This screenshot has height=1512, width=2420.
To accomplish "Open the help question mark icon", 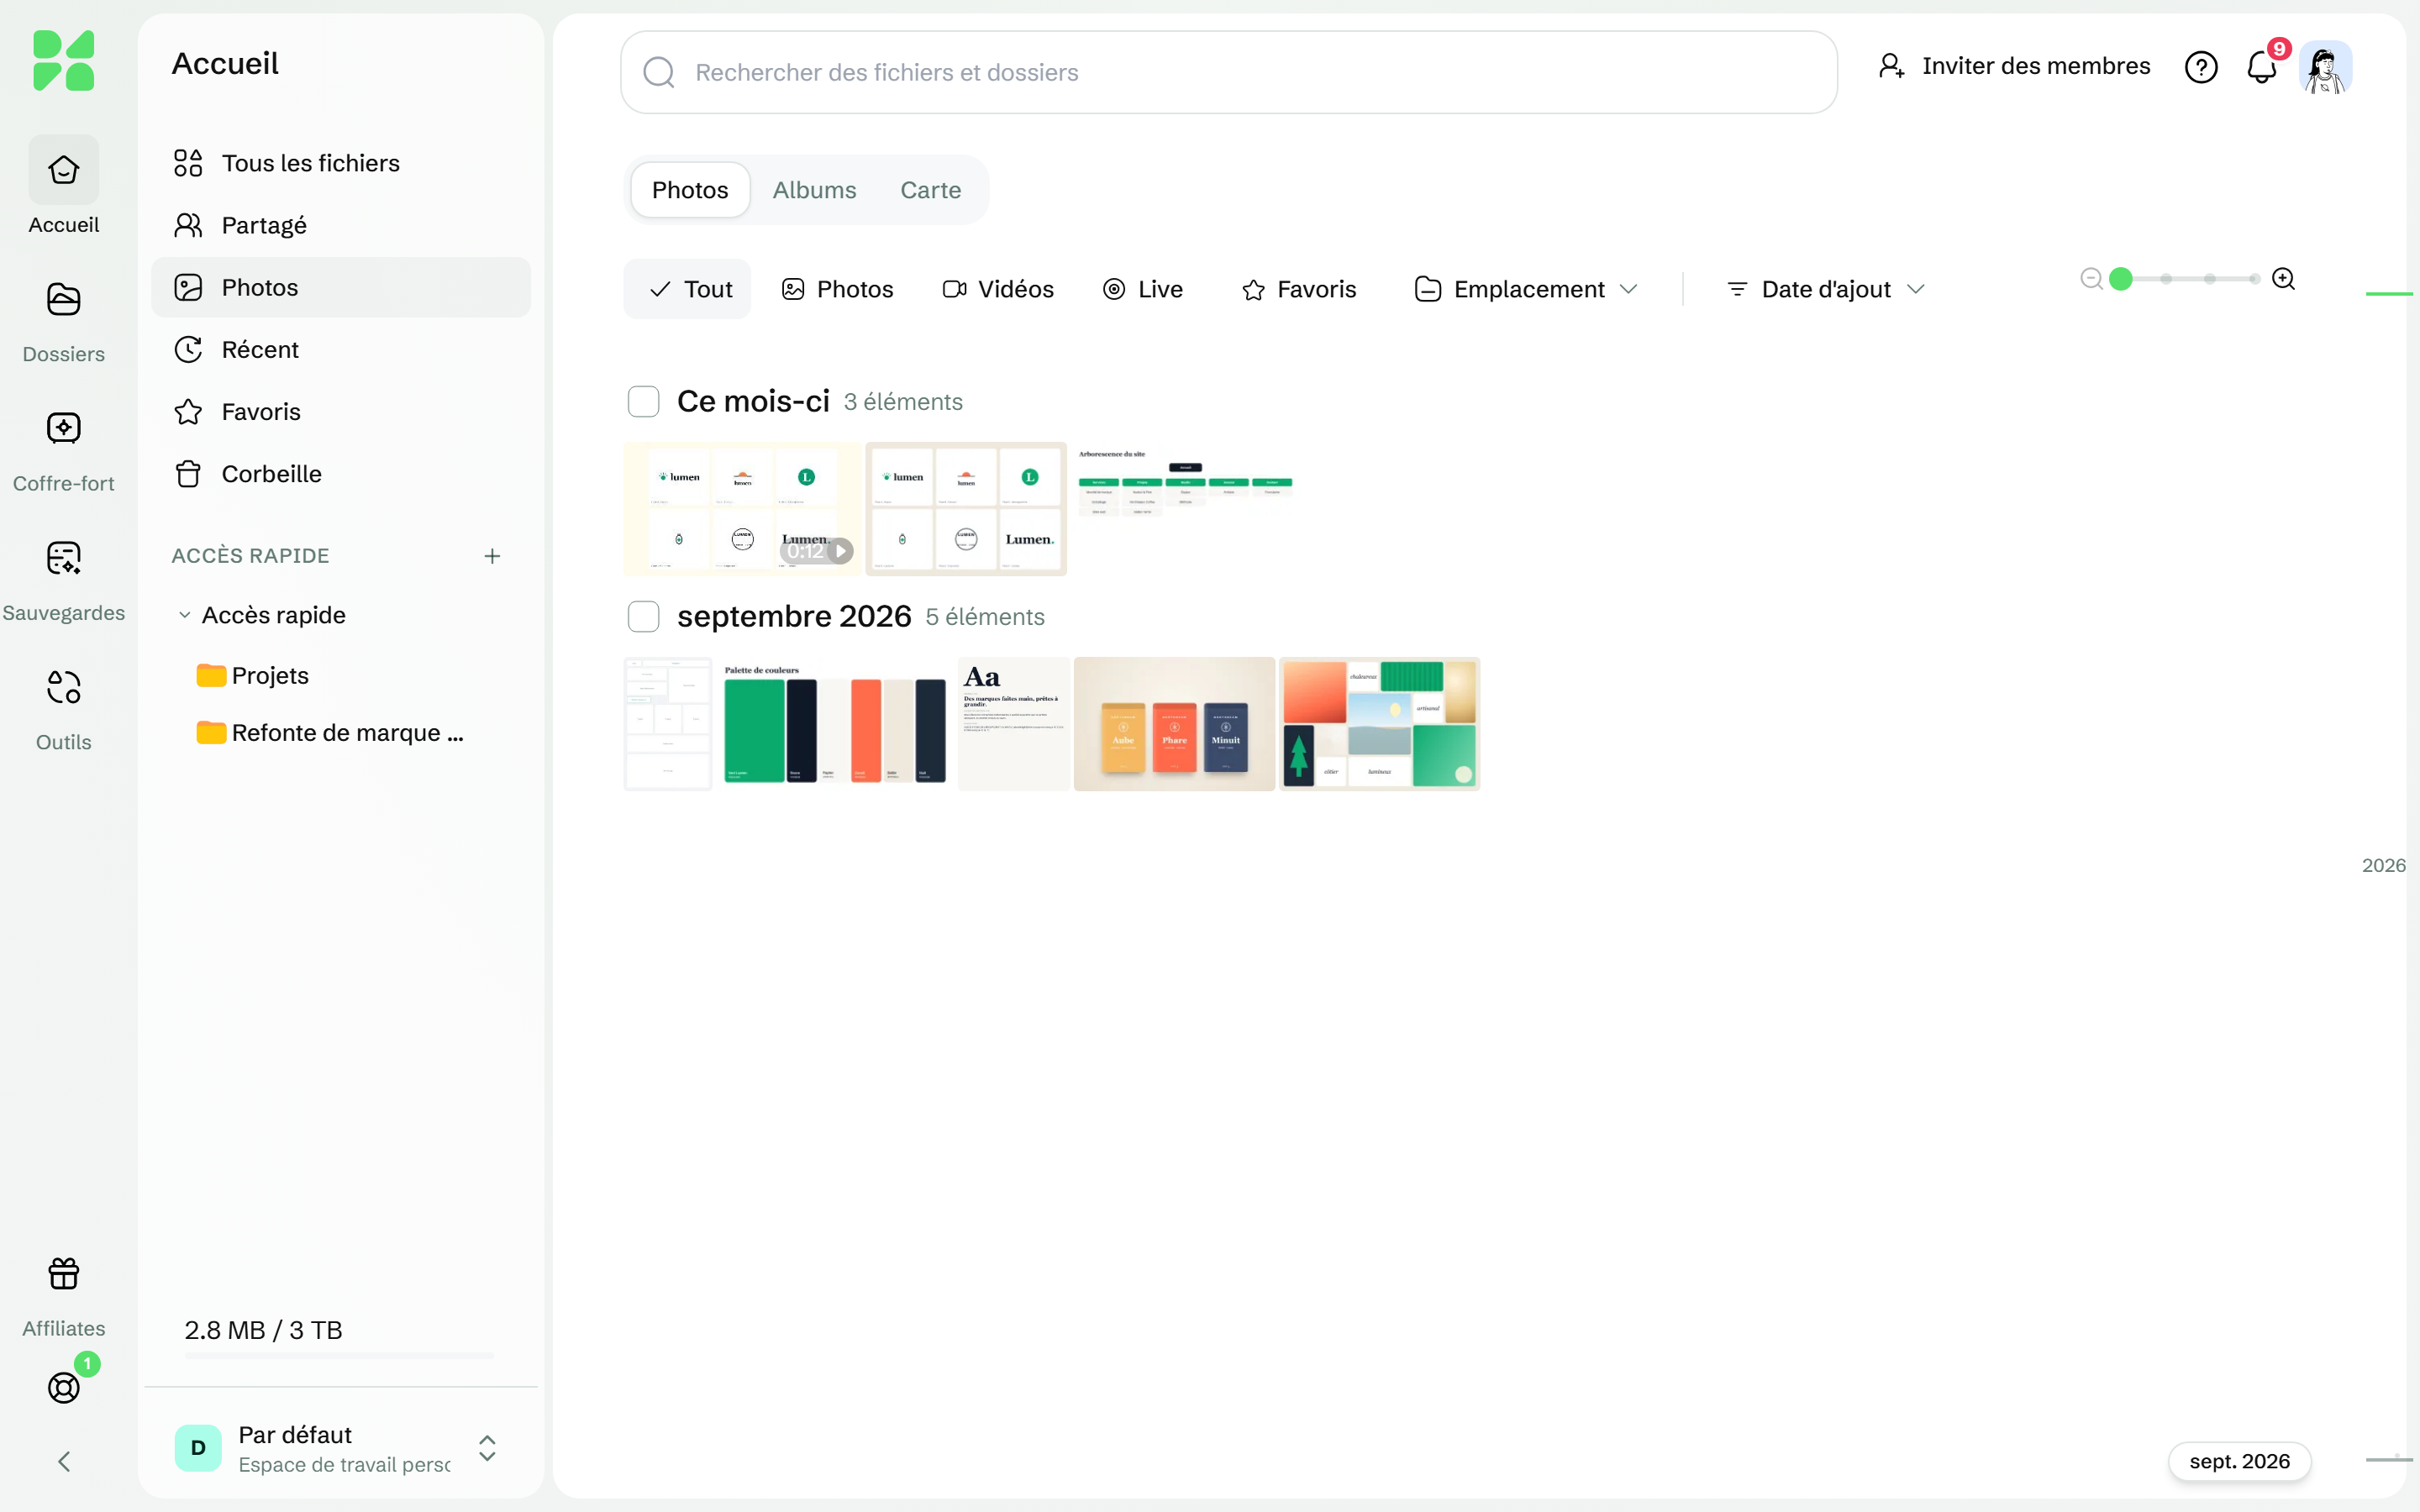I will coord(2200,67).
